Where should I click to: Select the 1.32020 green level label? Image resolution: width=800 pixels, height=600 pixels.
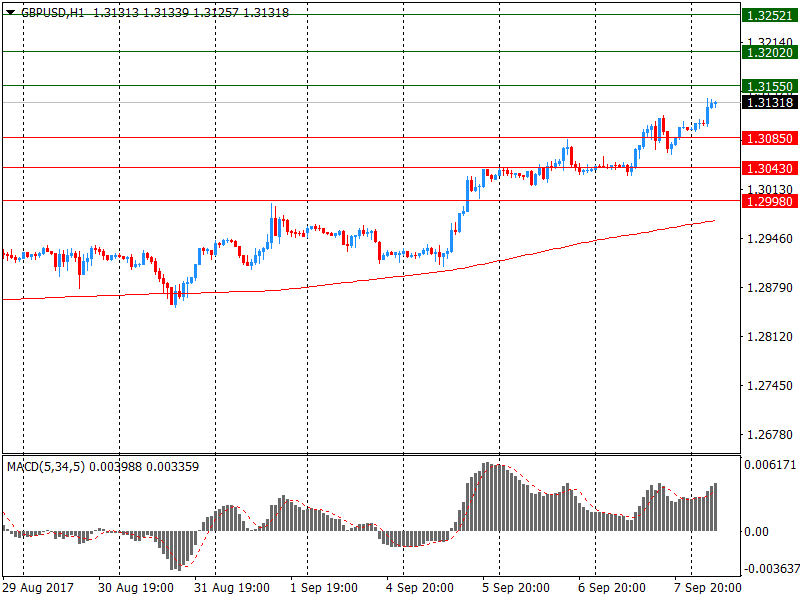[x=769, y=52]
